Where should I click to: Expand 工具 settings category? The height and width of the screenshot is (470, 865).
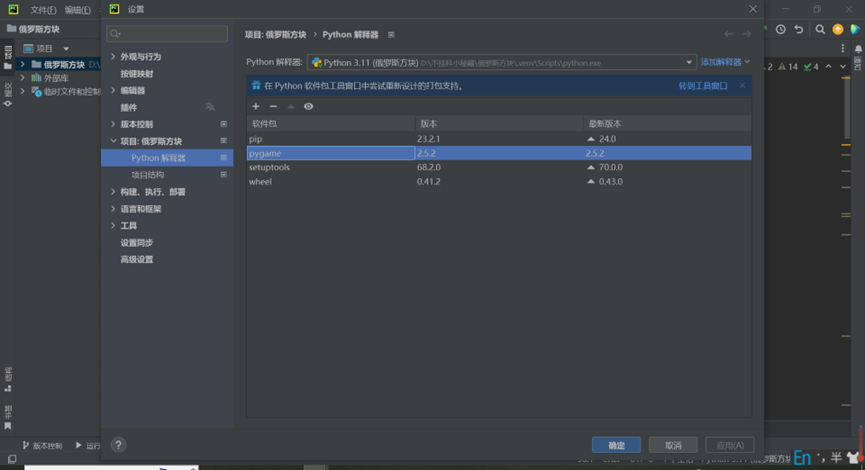(x=113, y=226)
